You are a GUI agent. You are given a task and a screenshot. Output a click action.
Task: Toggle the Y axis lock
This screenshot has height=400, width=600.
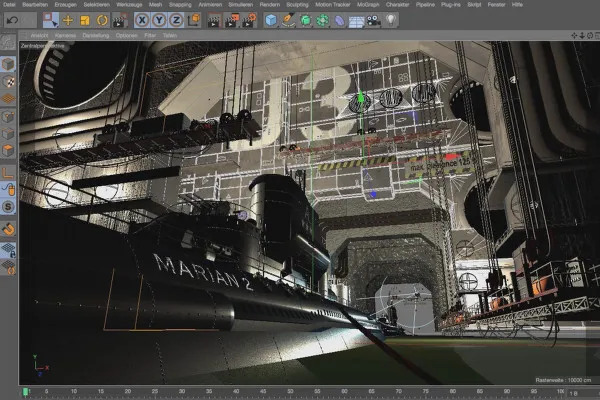[x=159, y=20]
